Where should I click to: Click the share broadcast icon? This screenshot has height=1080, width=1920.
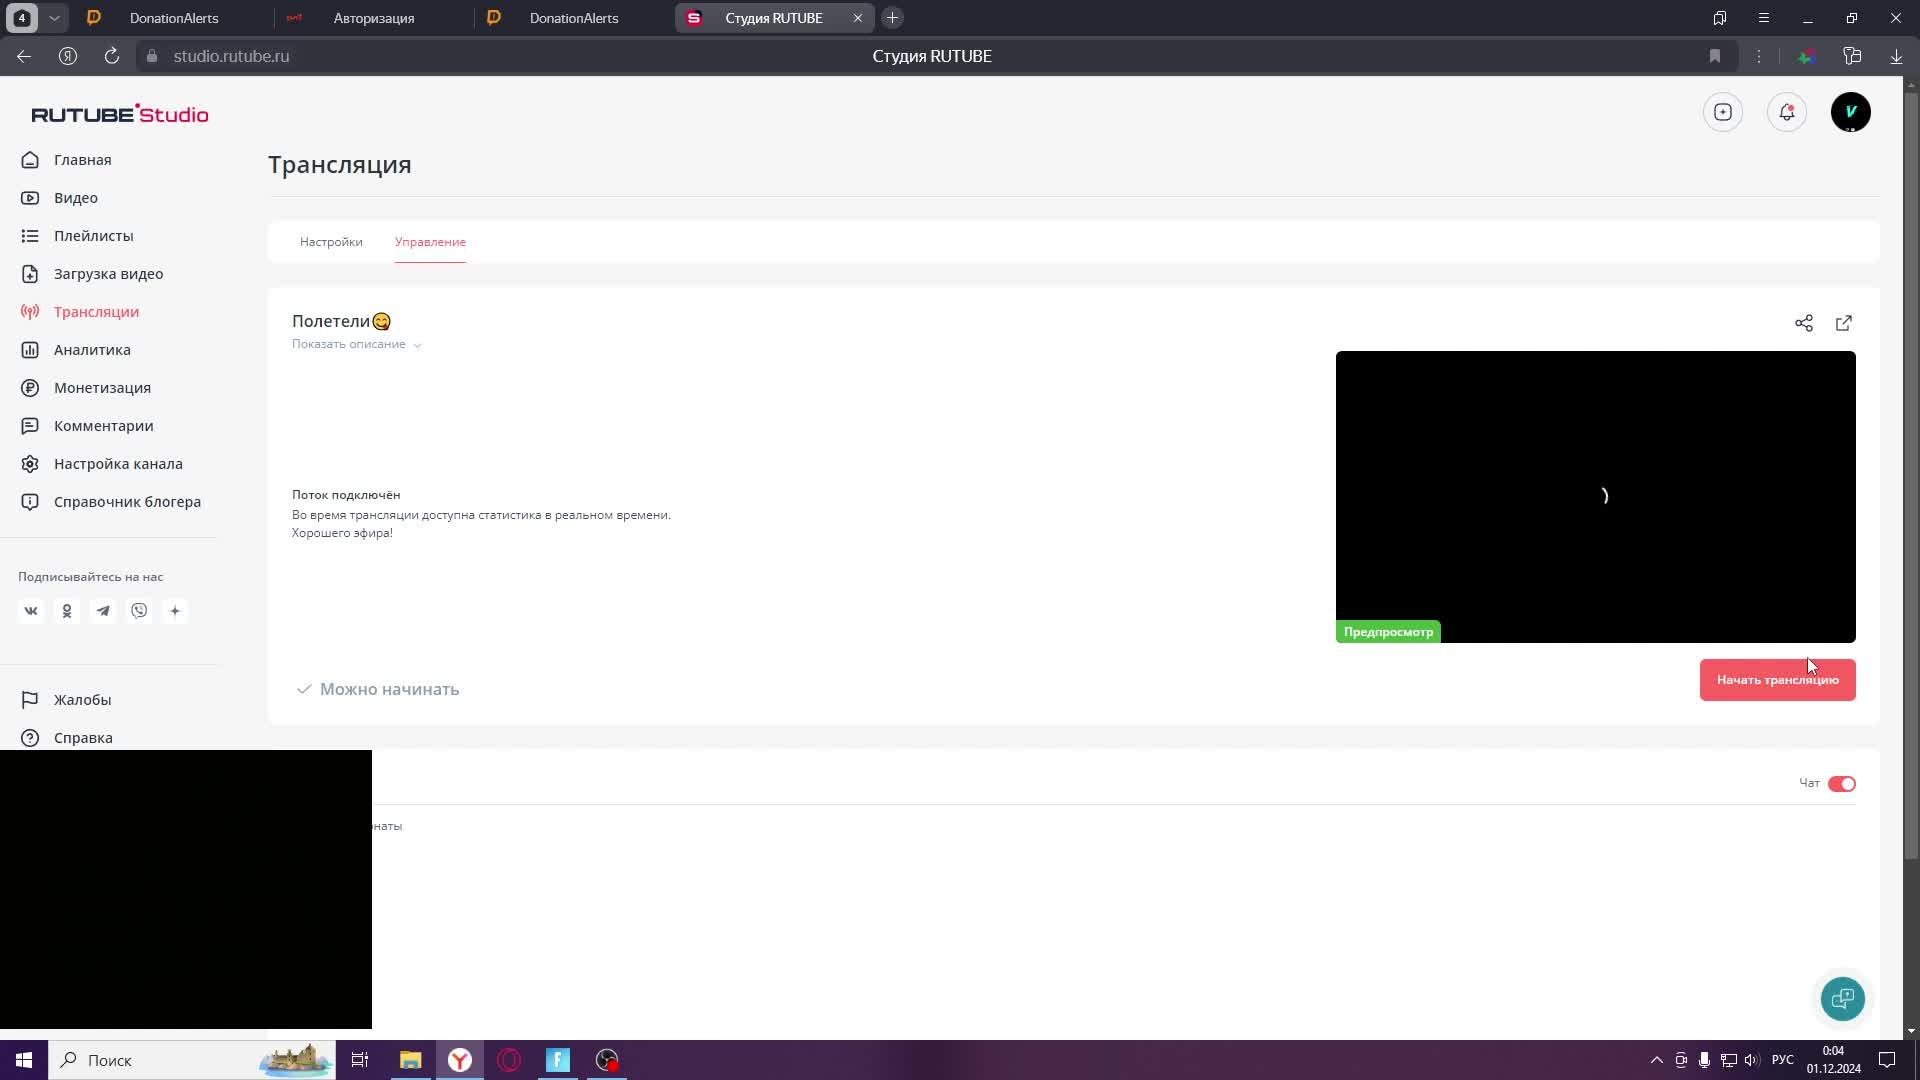pyautogui.click(x=1803, y=323)
